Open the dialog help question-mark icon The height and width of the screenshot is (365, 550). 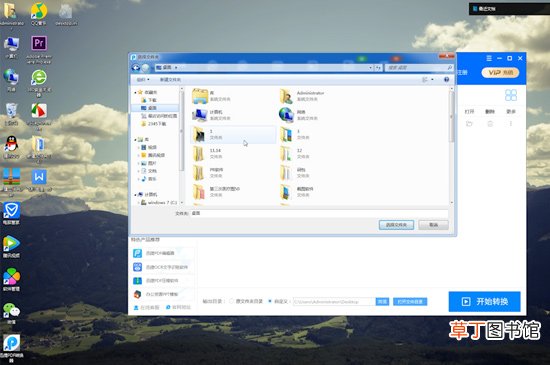(x=447, y=80)
